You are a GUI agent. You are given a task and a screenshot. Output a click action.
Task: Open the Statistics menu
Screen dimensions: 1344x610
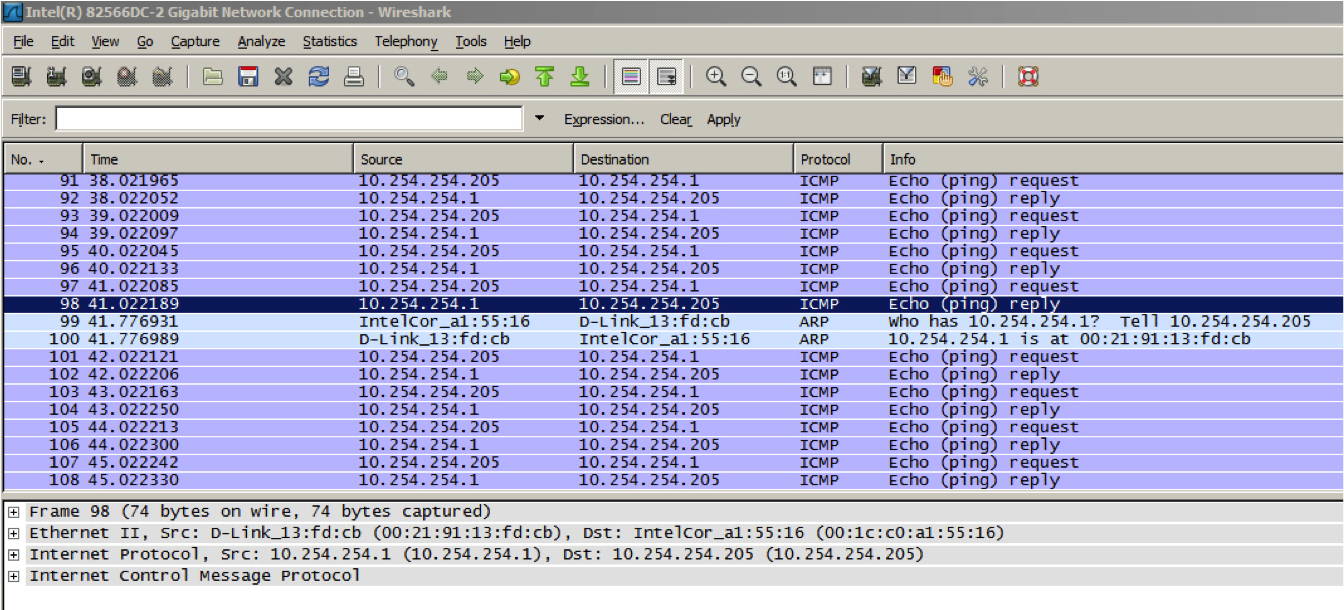click(x=330, y=41)
